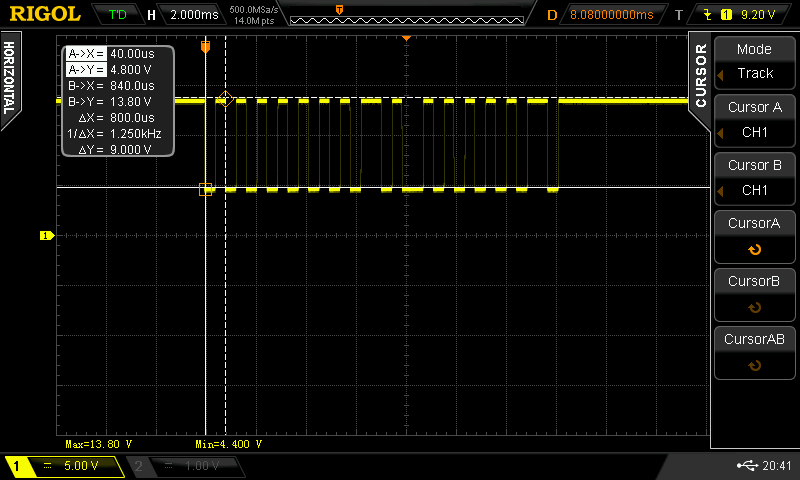Click the channel 1 ground level marker
Screen dimensions: 800x480
pyautogui.click(x=47, y=235)
